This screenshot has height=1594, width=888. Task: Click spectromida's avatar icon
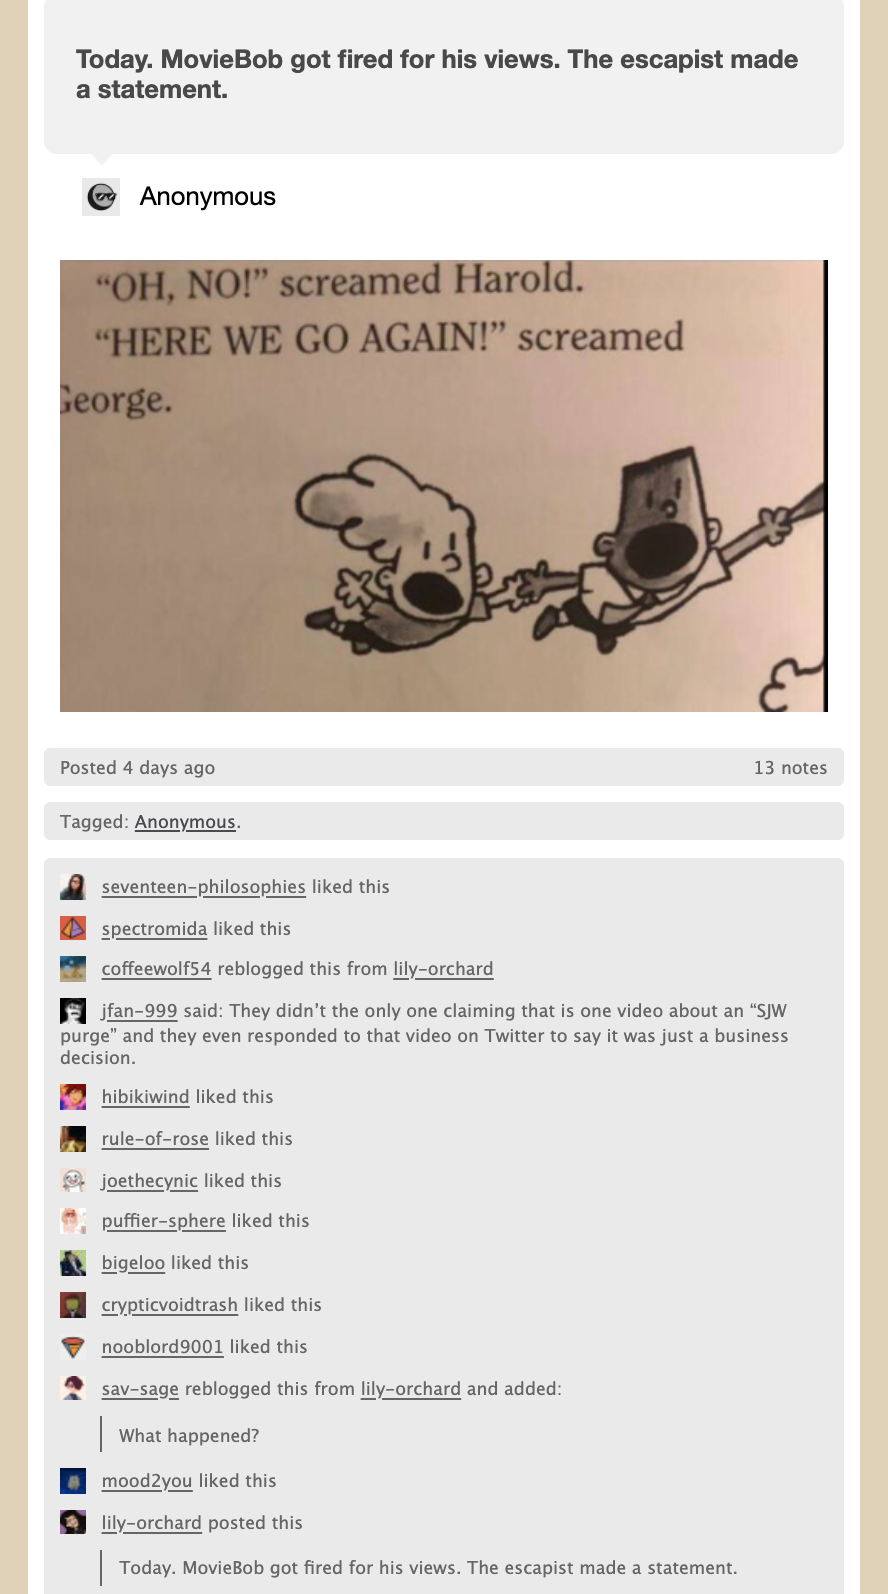pyautogui.click(x=73, y=929)
